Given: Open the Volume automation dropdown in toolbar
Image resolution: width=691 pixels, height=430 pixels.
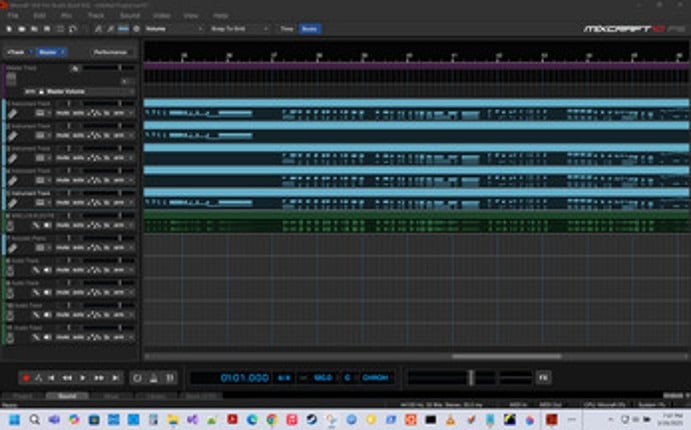Looking at the screenshot, I should (174, 29).
